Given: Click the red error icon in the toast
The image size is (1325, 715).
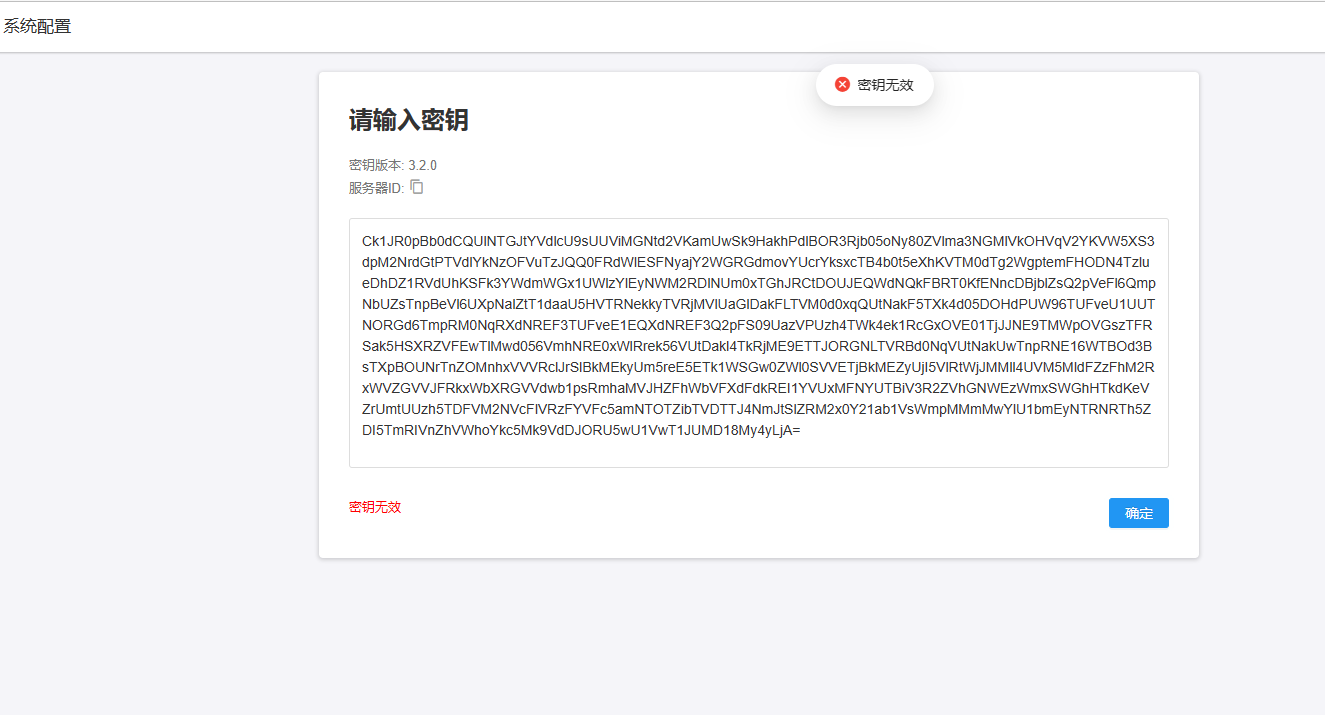Looking at the screenshot, I should tap(842, 85).
